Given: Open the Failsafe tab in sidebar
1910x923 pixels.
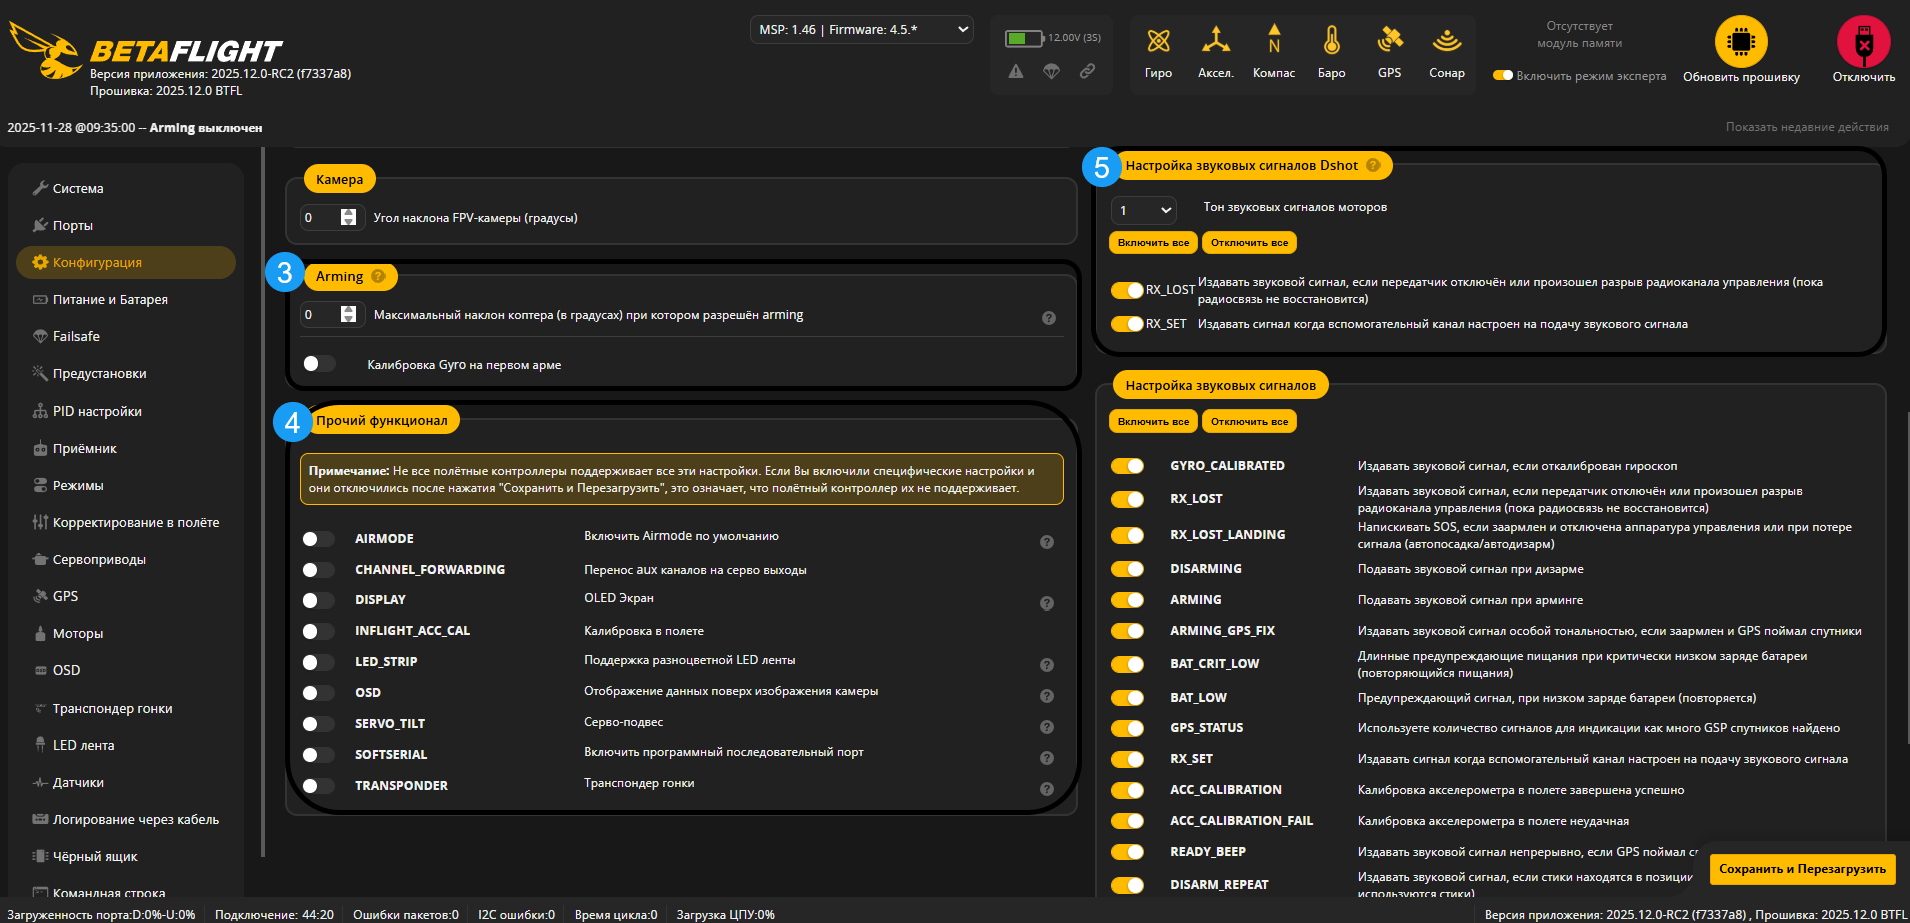Looking at the screenshot, I should pos(76,337).
